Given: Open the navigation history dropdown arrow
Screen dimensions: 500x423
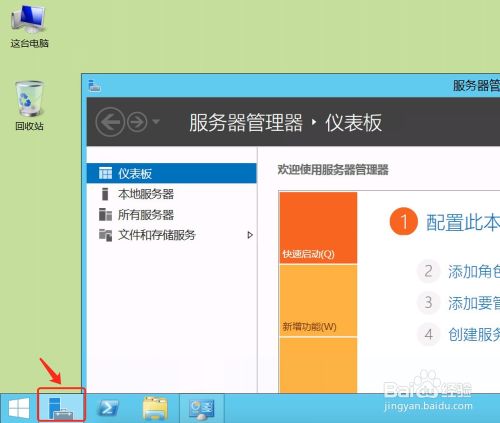Looking at the screenshot, I should pyautogui.click(x=156, y=121).
